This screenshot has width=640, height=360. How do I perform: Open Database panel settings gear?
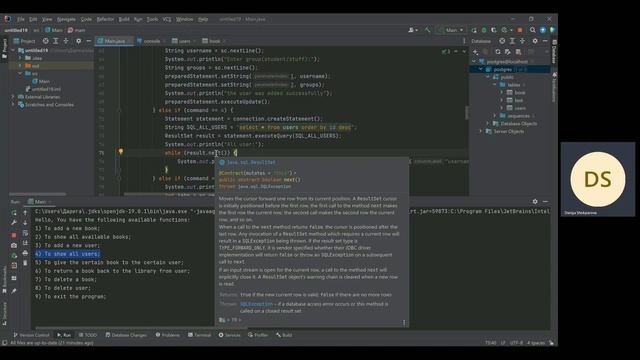(x=535, y=41)
